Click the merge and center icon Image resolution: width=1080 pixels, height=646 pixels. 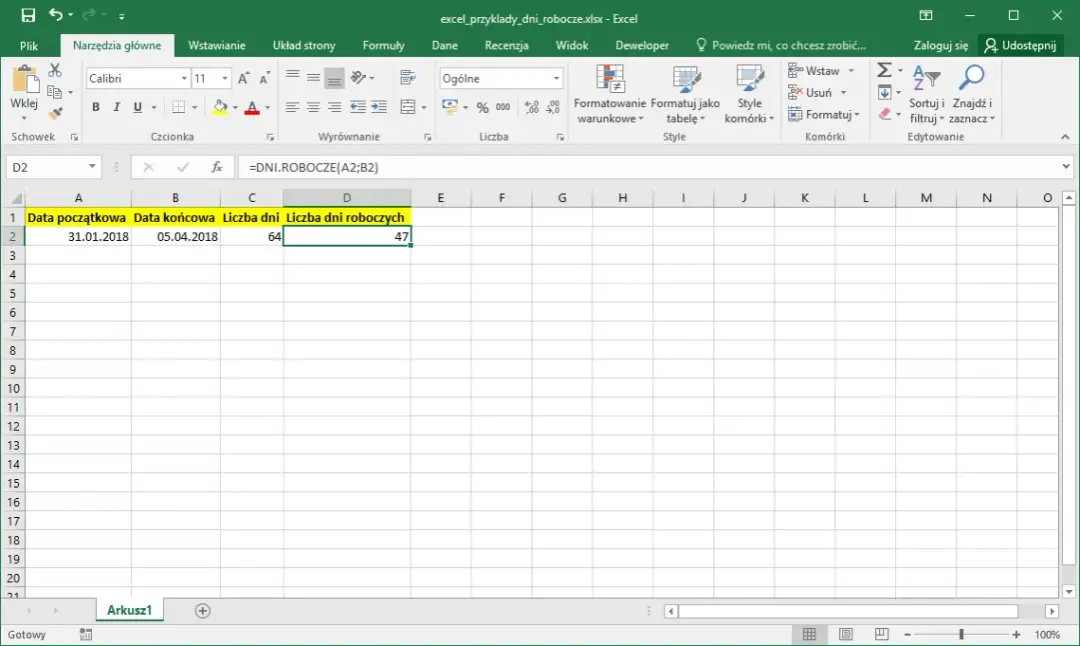(x=409, y=107)
